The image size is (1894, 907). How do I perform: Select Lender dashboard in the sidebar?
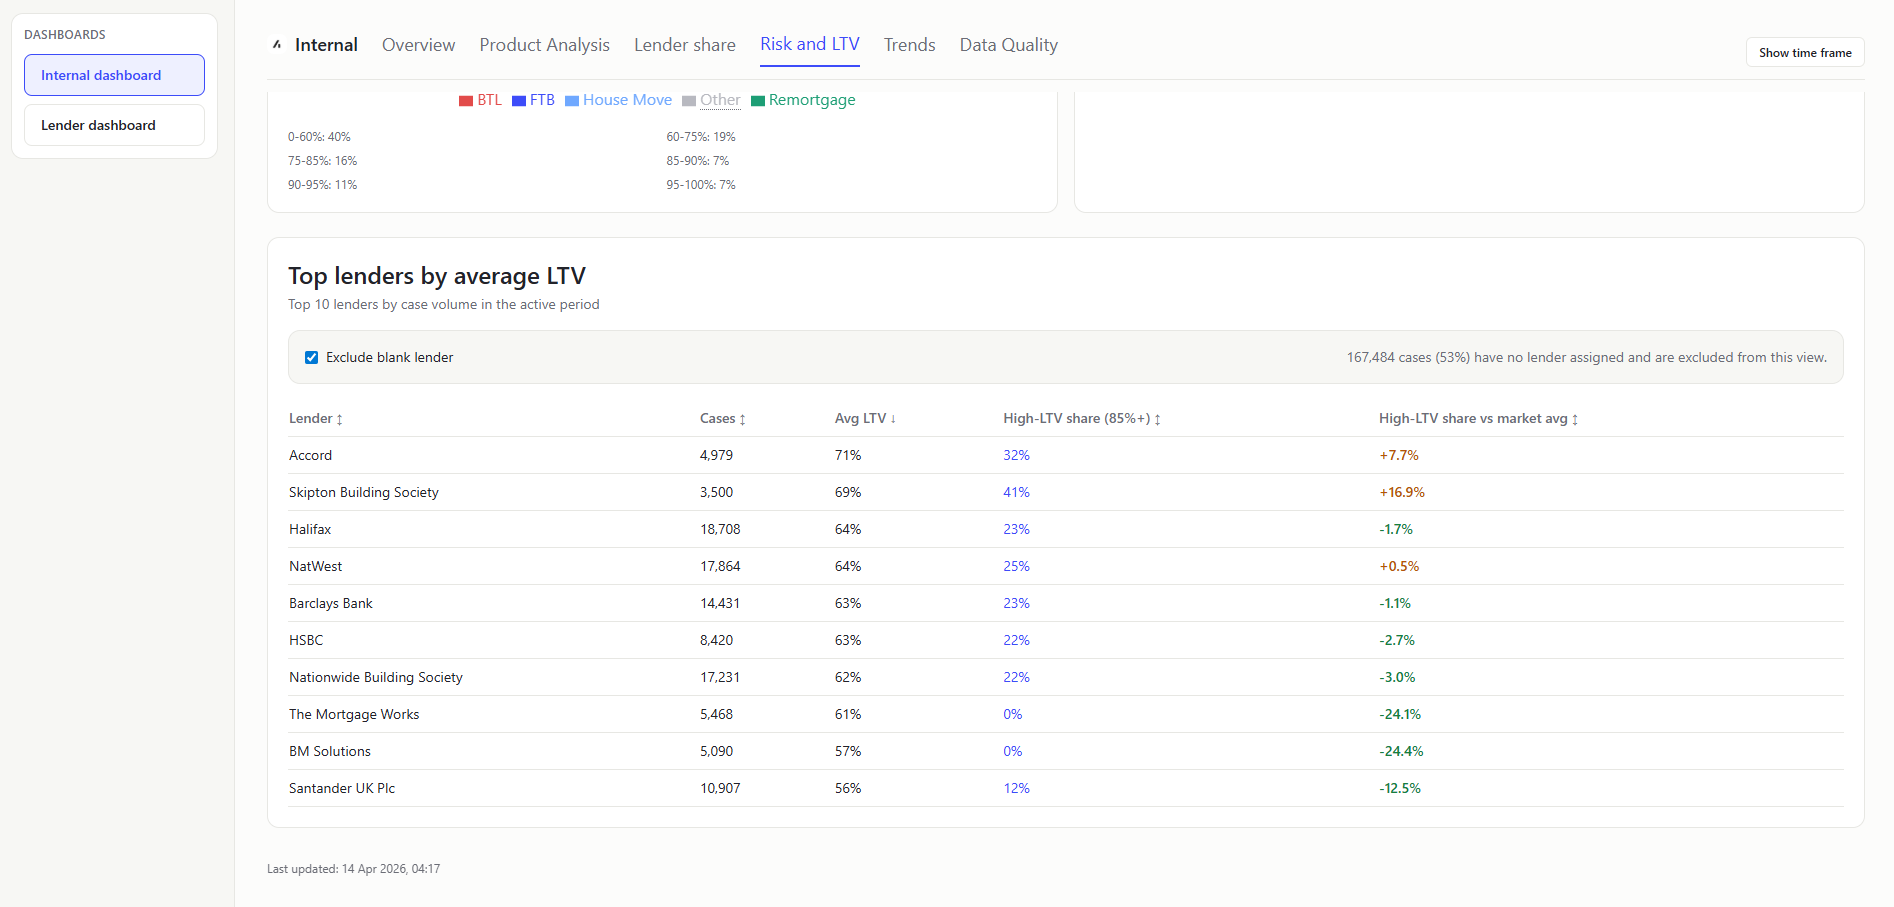click(113, 124)
